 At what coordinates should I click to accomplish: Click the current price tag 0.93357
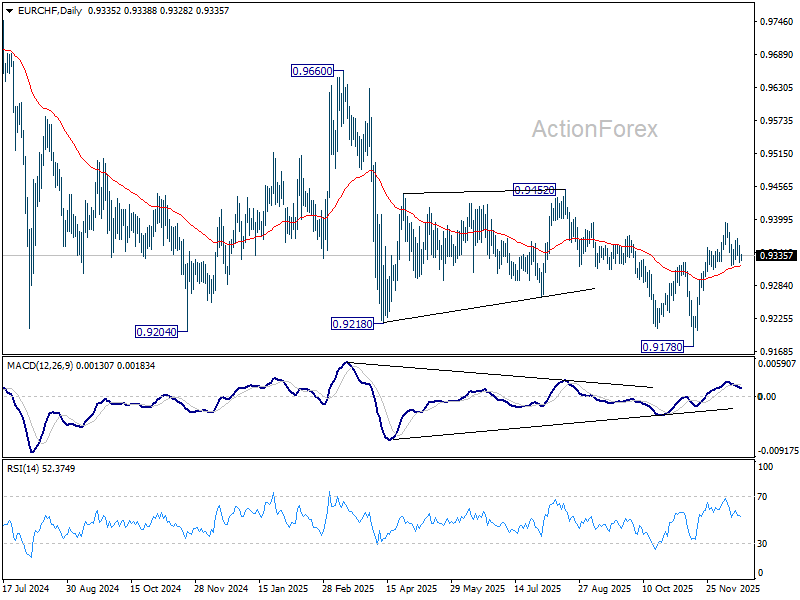777,255
